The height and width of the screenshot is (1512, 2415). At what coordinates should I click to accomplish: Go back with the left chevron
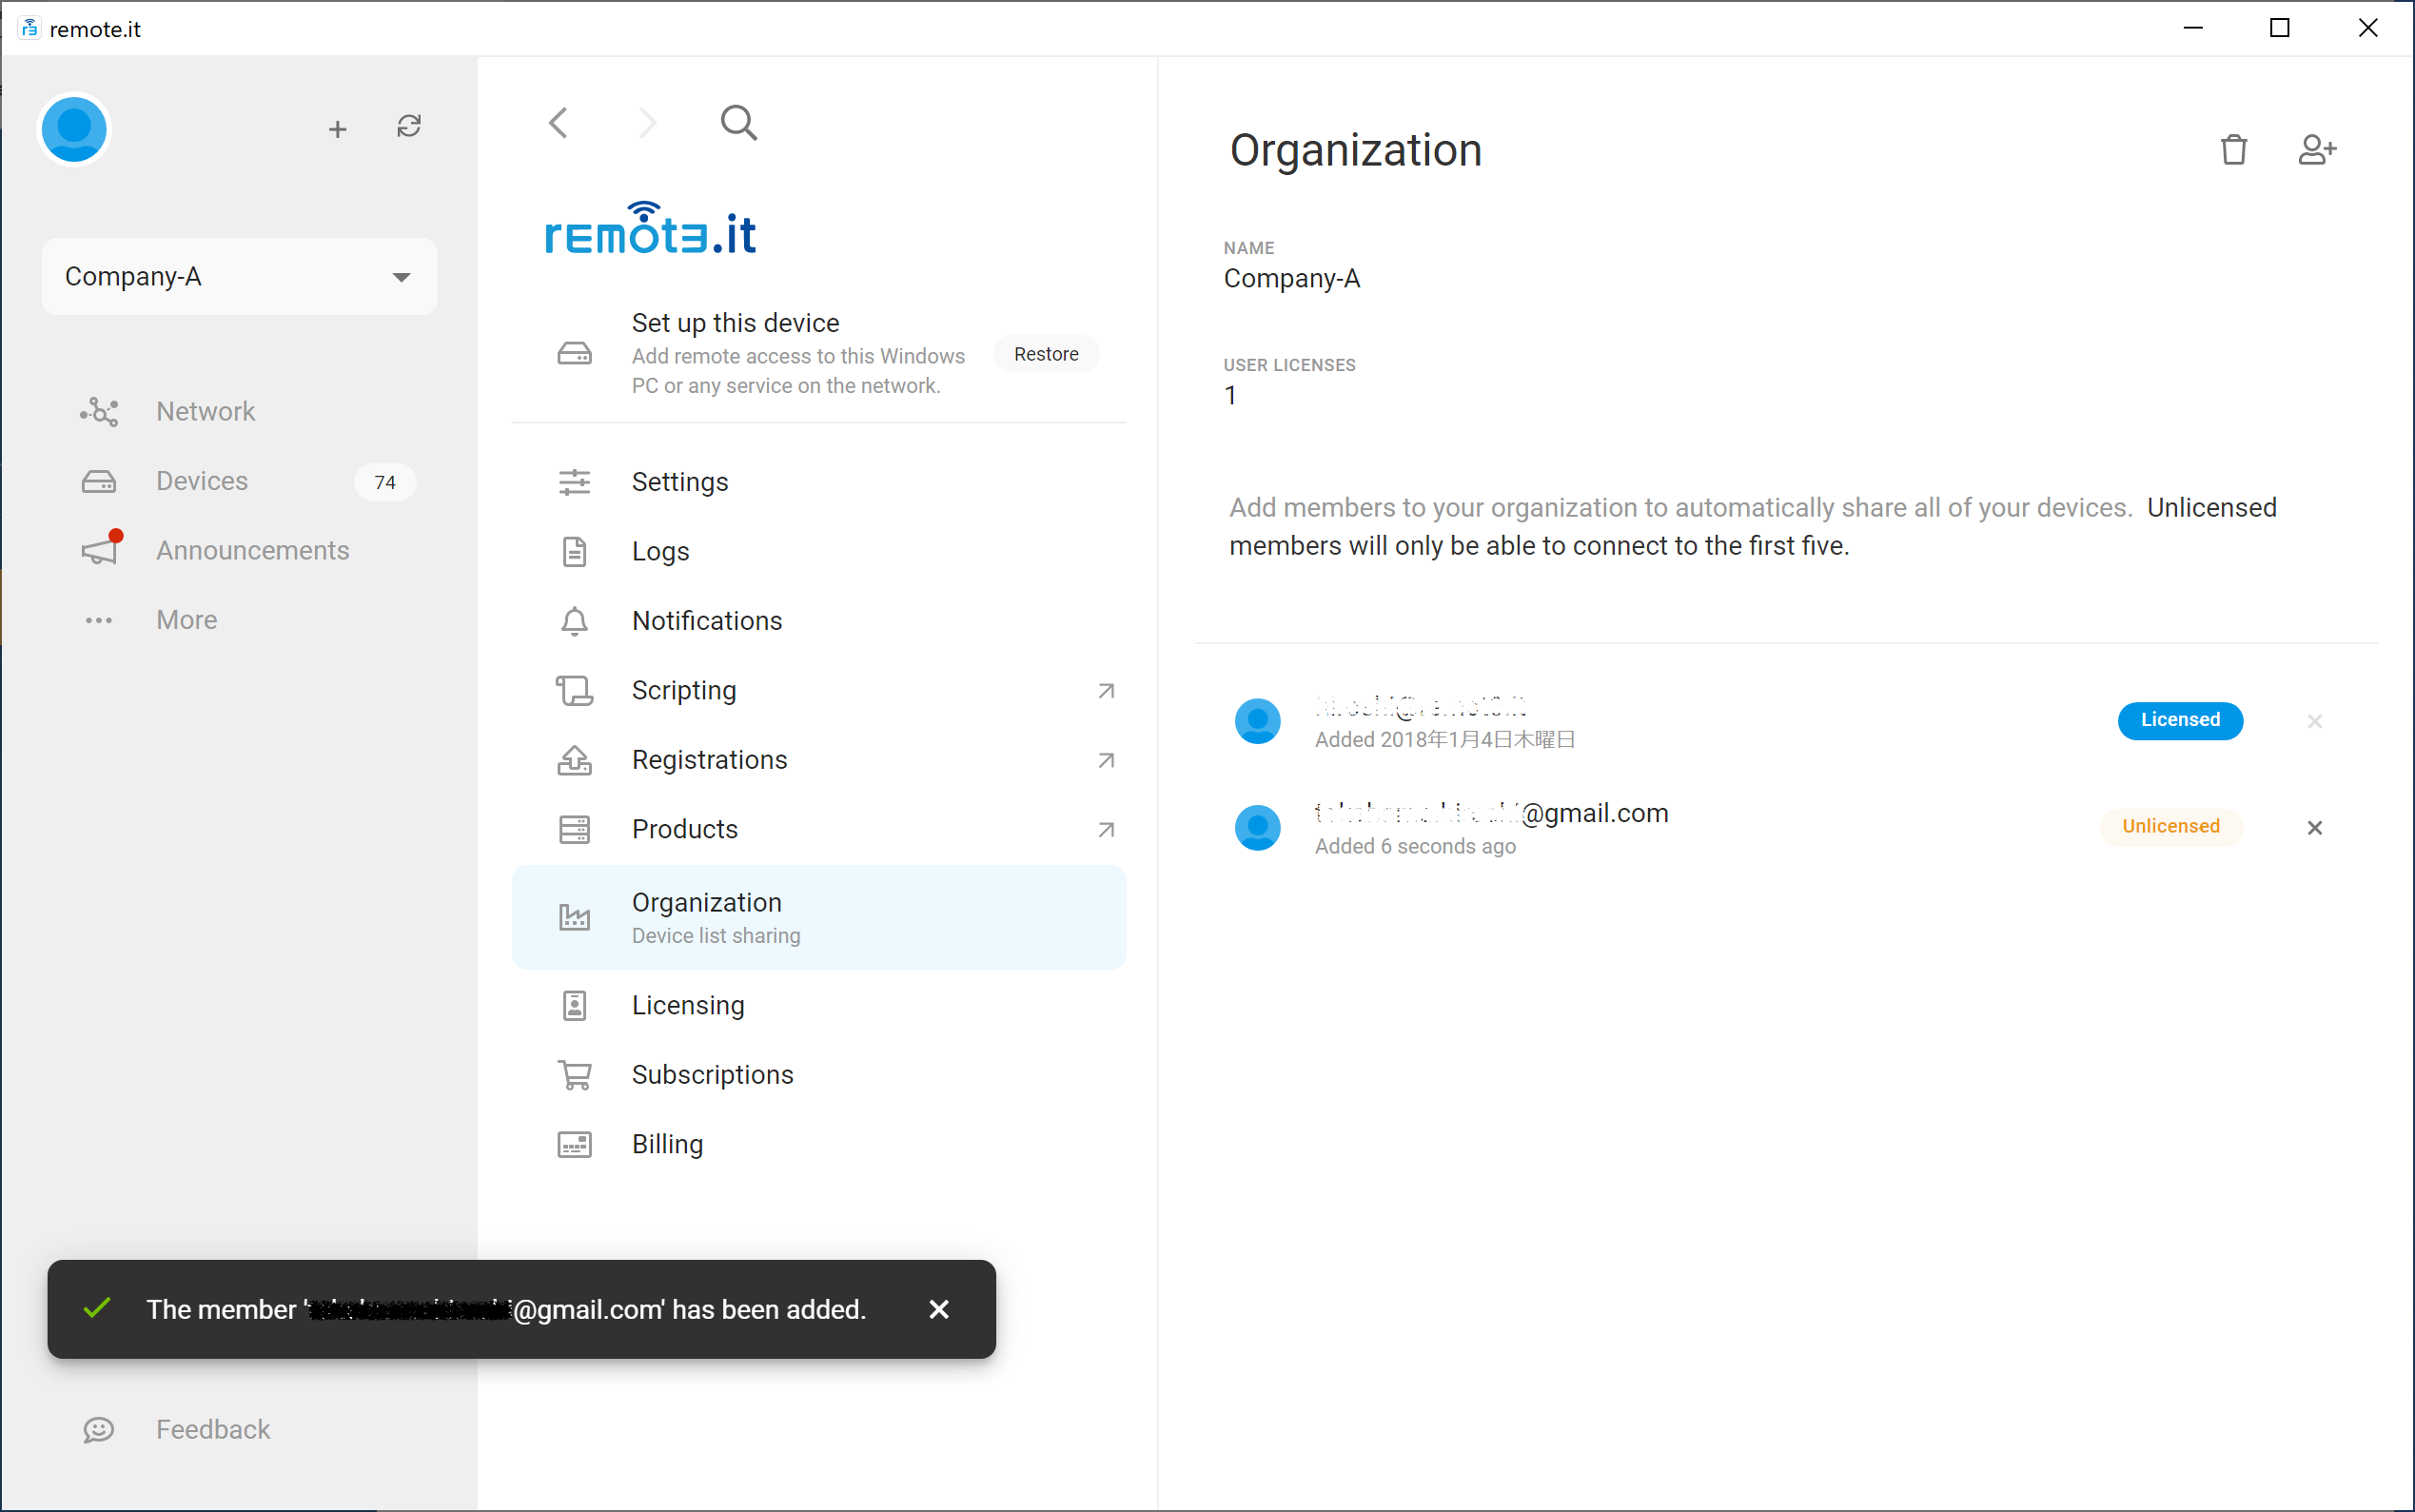pyautogui.click(x=559, y=124)
